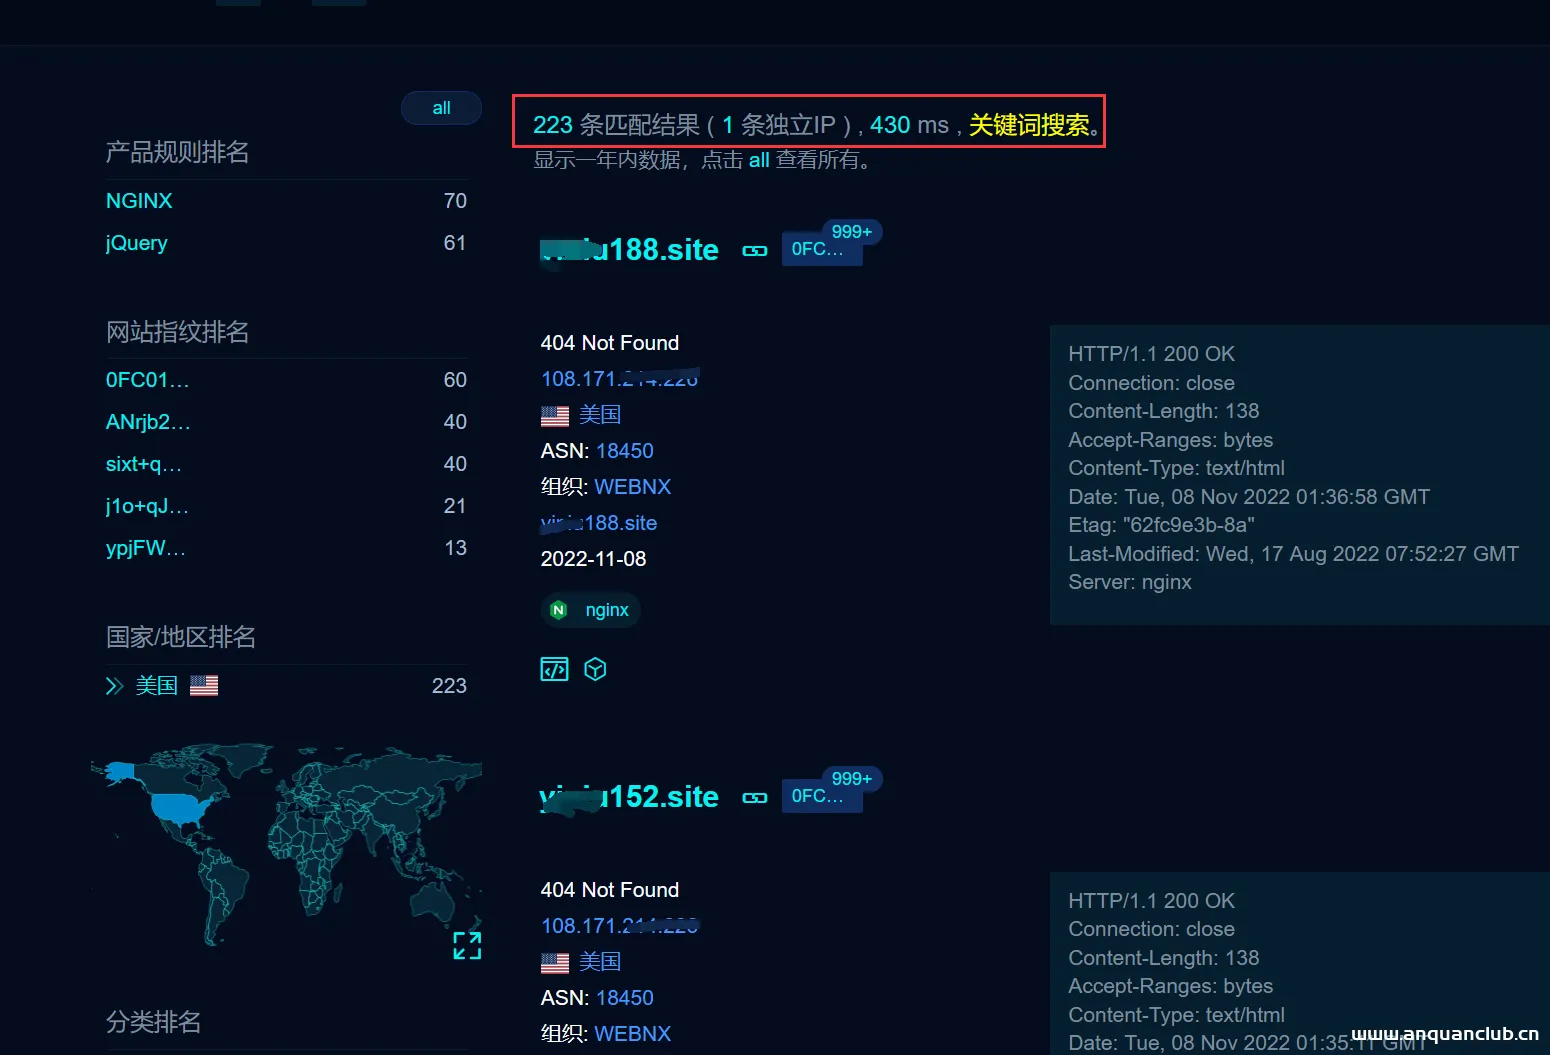The image size is (1550, 1055).
Task: Click the all link to view all data
Action: pyautogui.click(x=759, y=160)
